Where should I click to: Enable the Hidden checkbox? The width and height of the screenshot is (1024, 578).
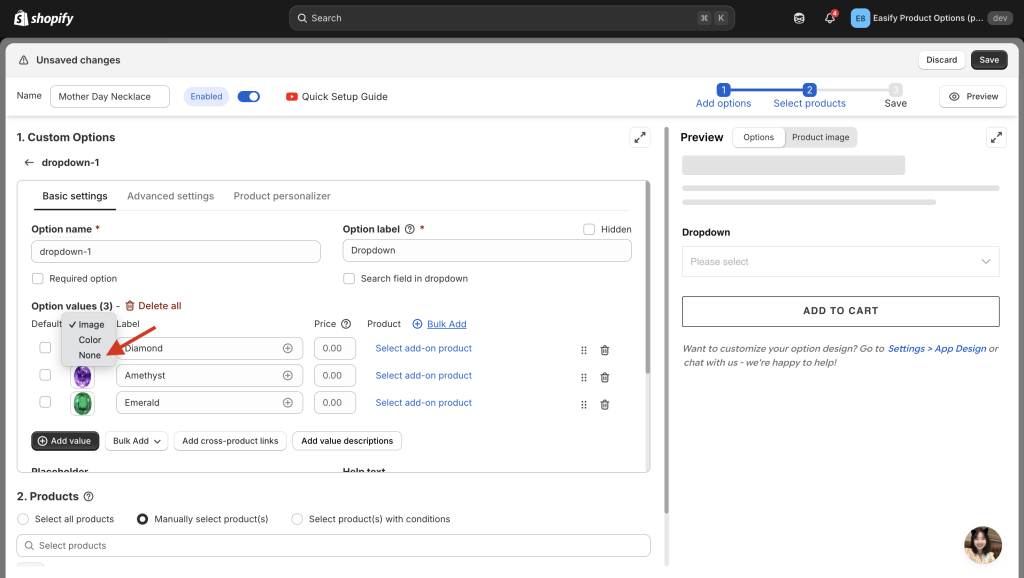point(589,229)
